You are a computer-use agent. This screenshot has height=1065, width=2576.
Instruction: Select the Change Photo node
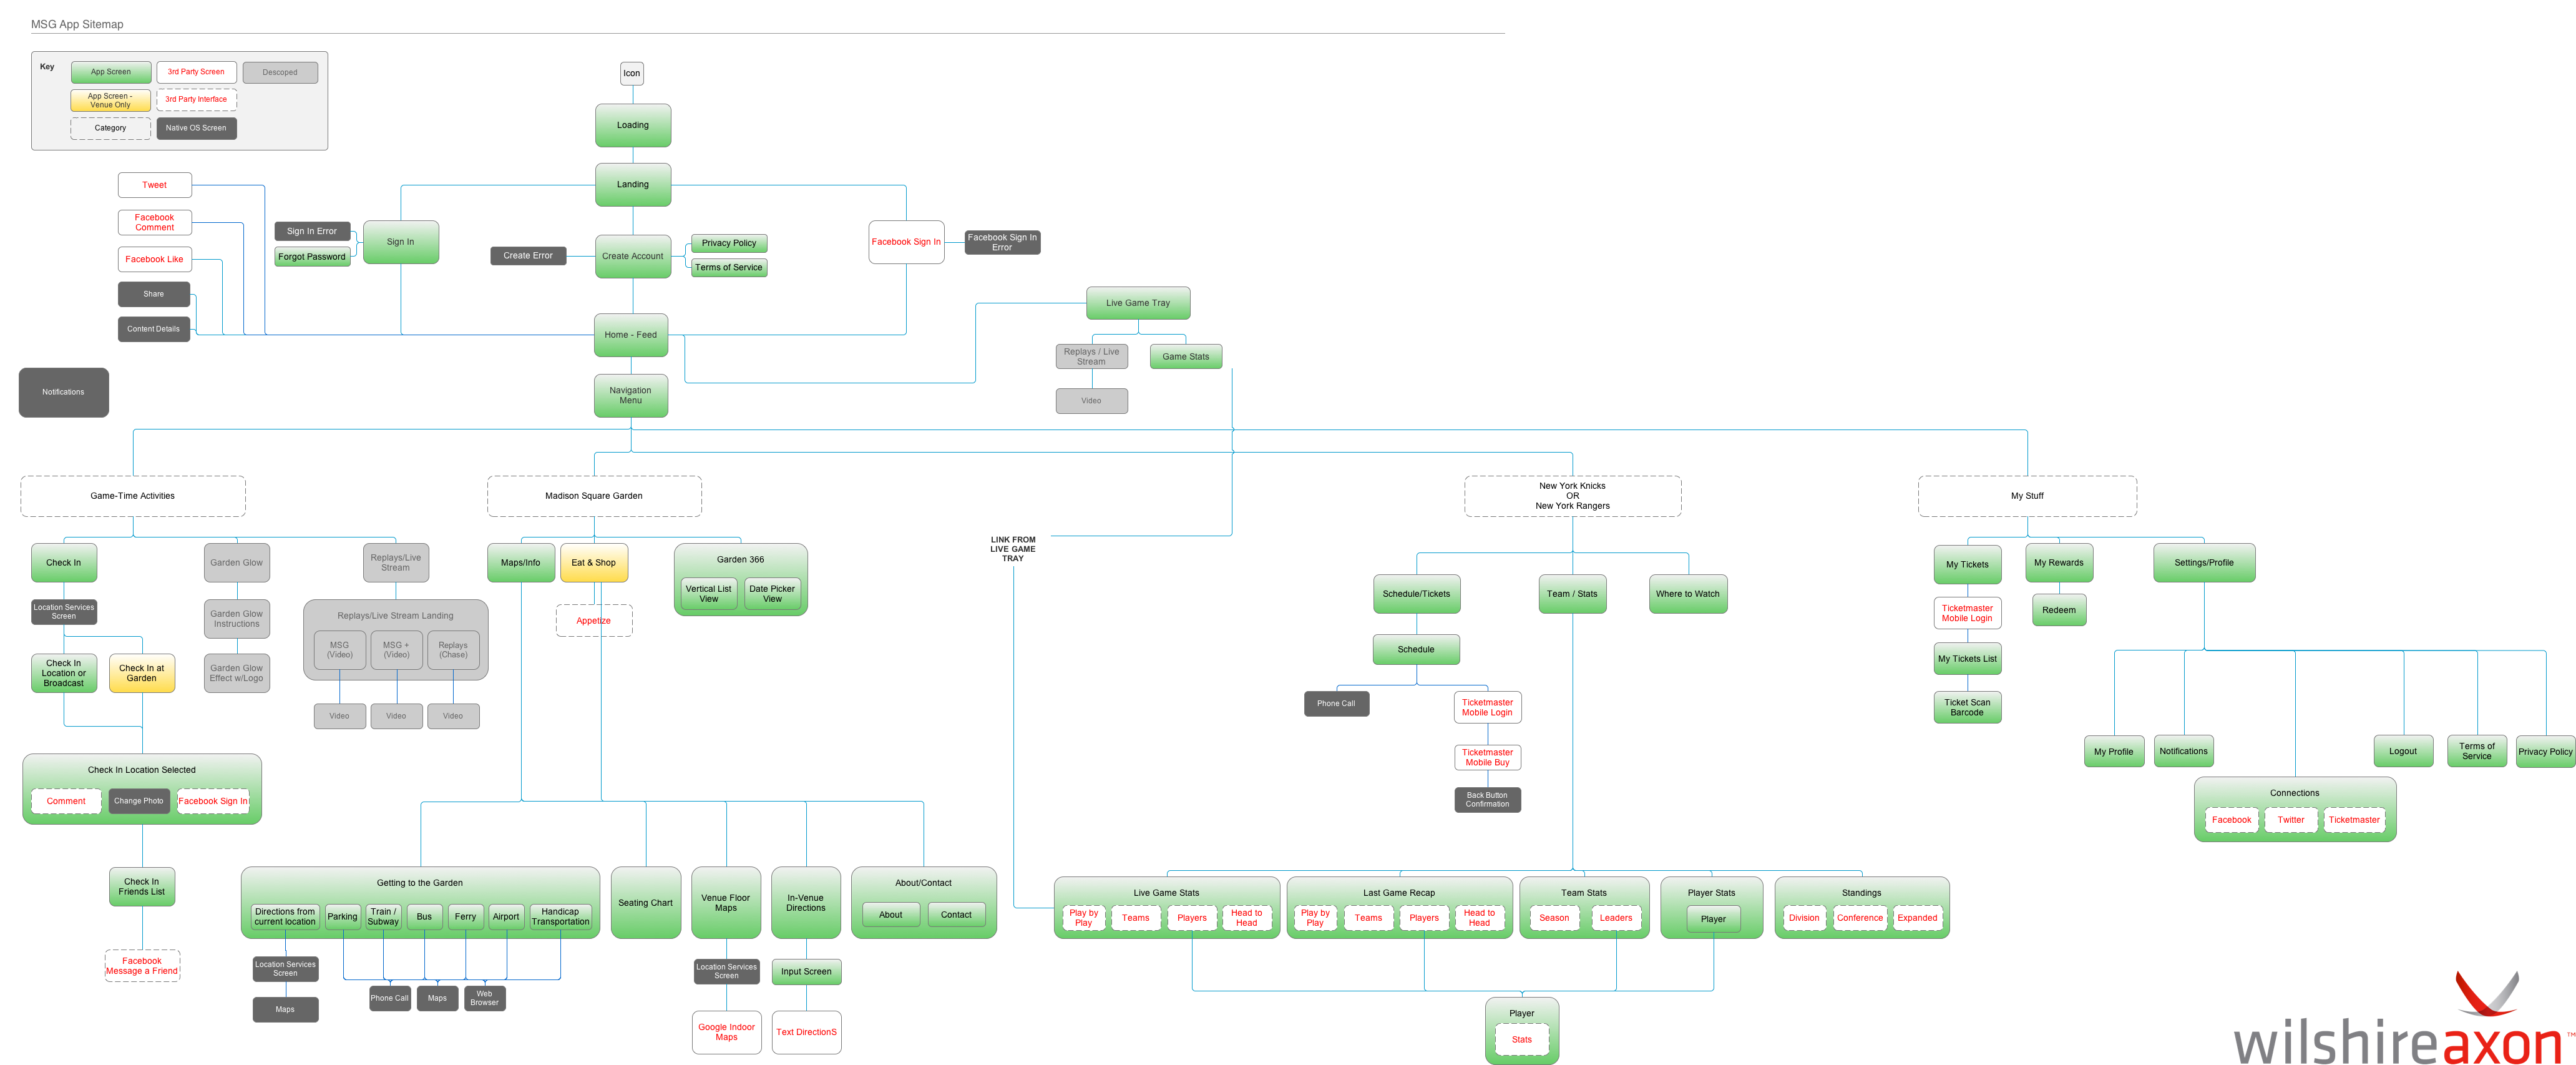(139, 801)
